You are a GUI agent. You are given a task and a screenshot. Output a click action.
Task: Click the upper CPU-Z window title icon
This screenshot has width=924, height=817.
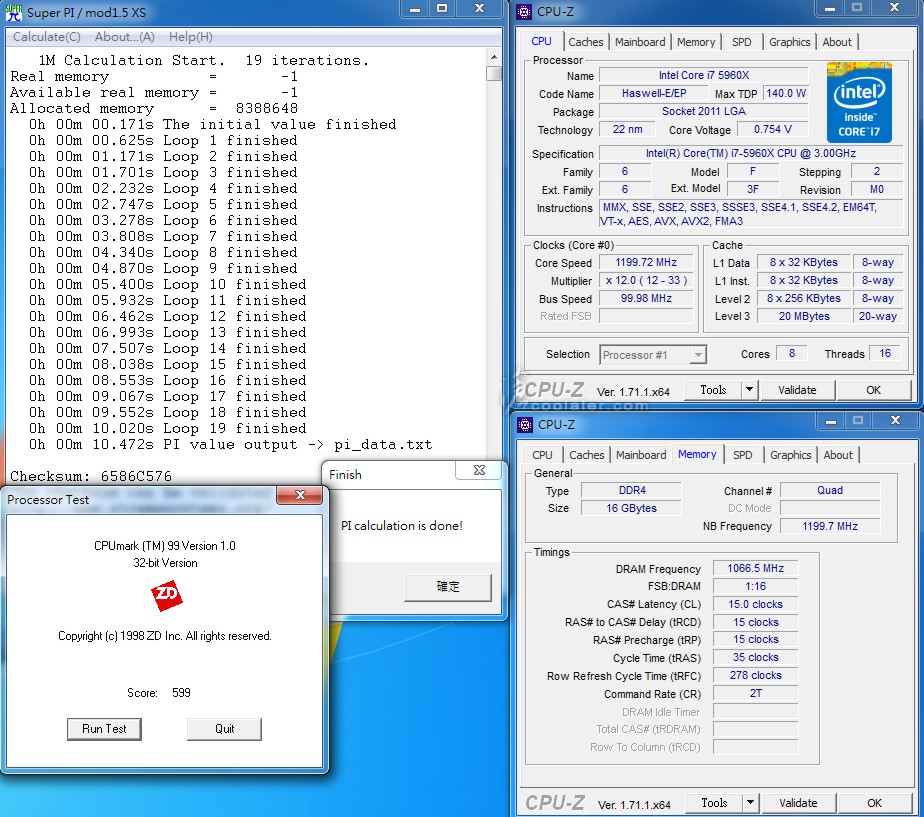click(524, 11)
